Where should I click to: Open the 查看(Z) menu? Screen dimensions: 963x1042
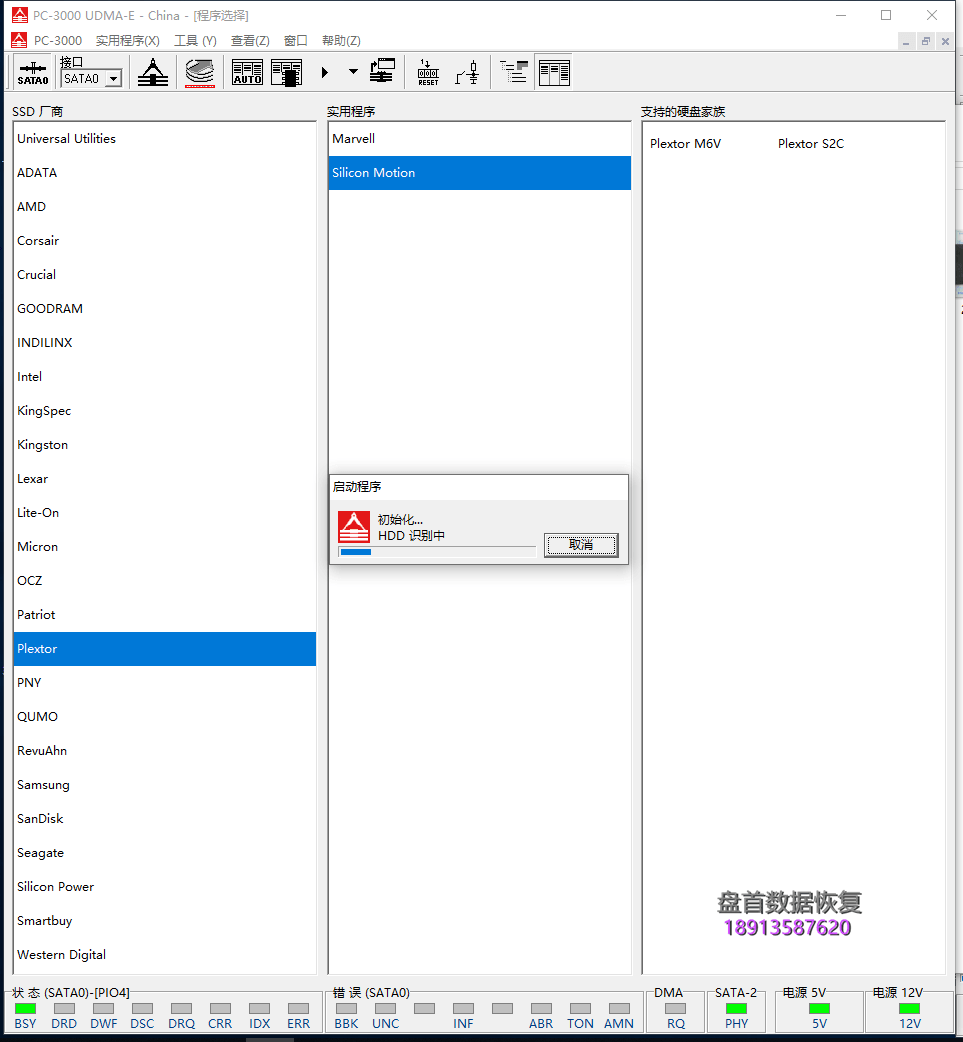250,41
